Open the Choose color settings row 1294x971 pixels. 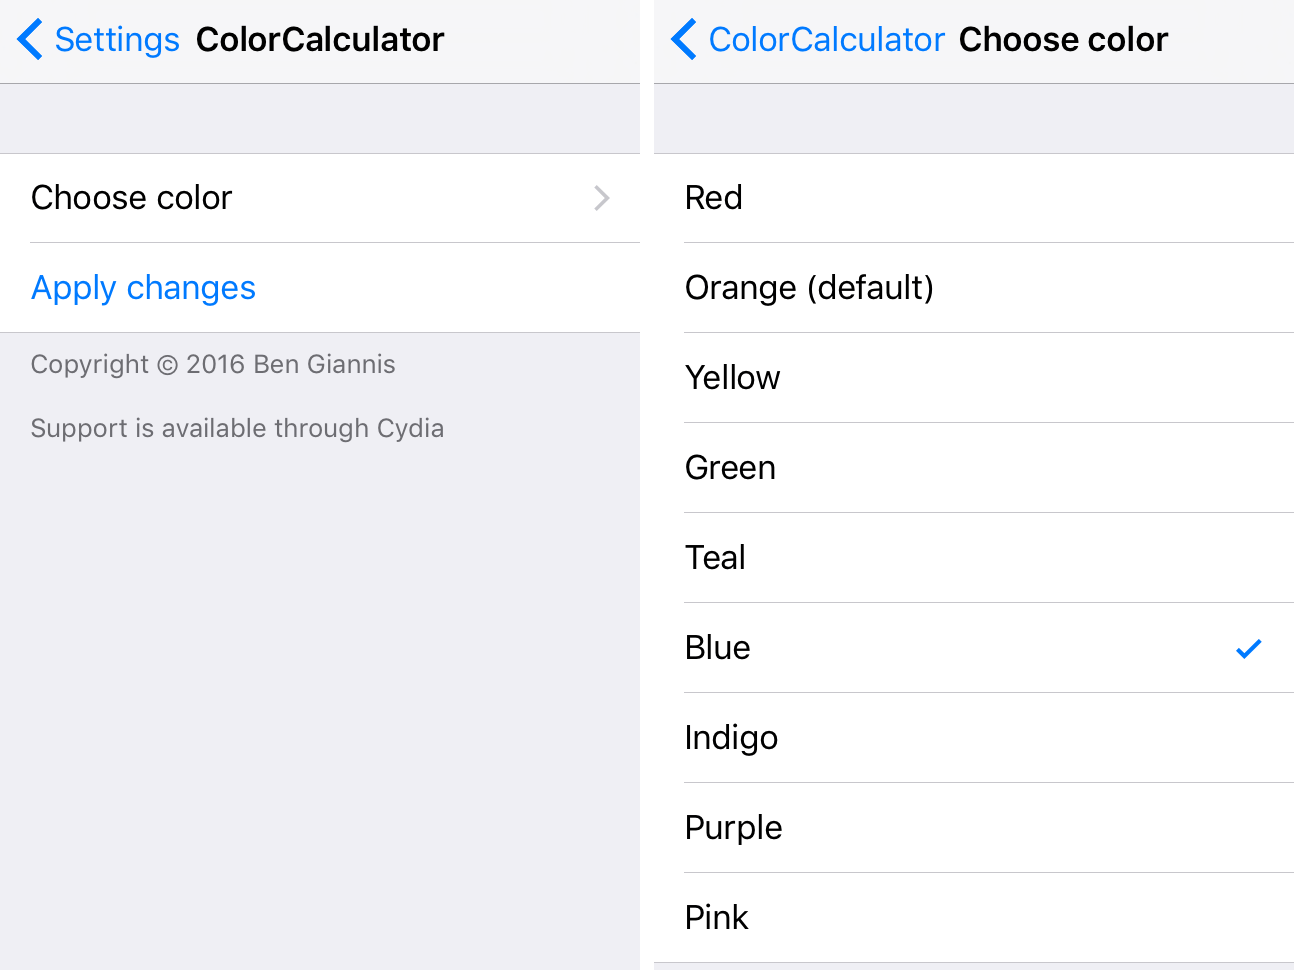click(131, 198)
